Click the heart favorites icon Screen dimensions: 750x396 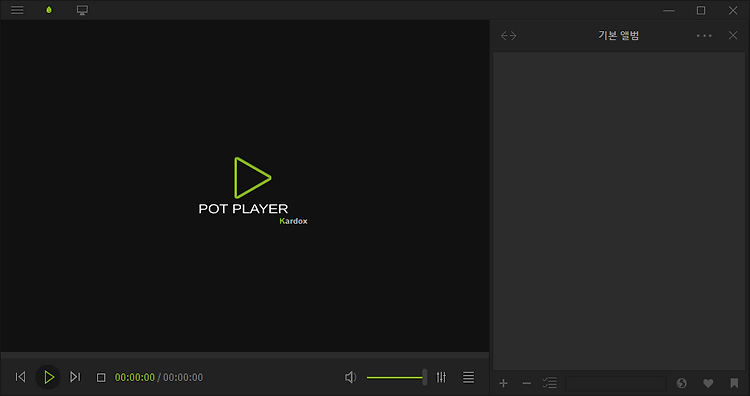708,383
